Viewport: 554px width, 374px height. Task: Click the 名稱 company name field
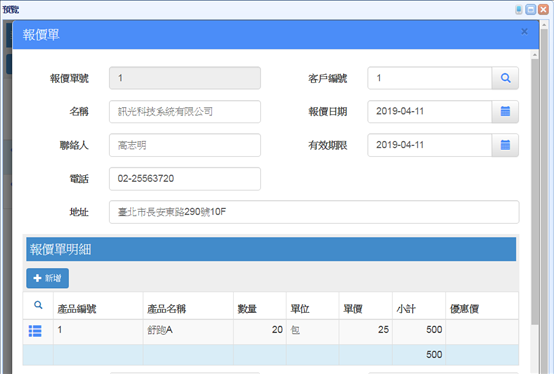point(185,112)
